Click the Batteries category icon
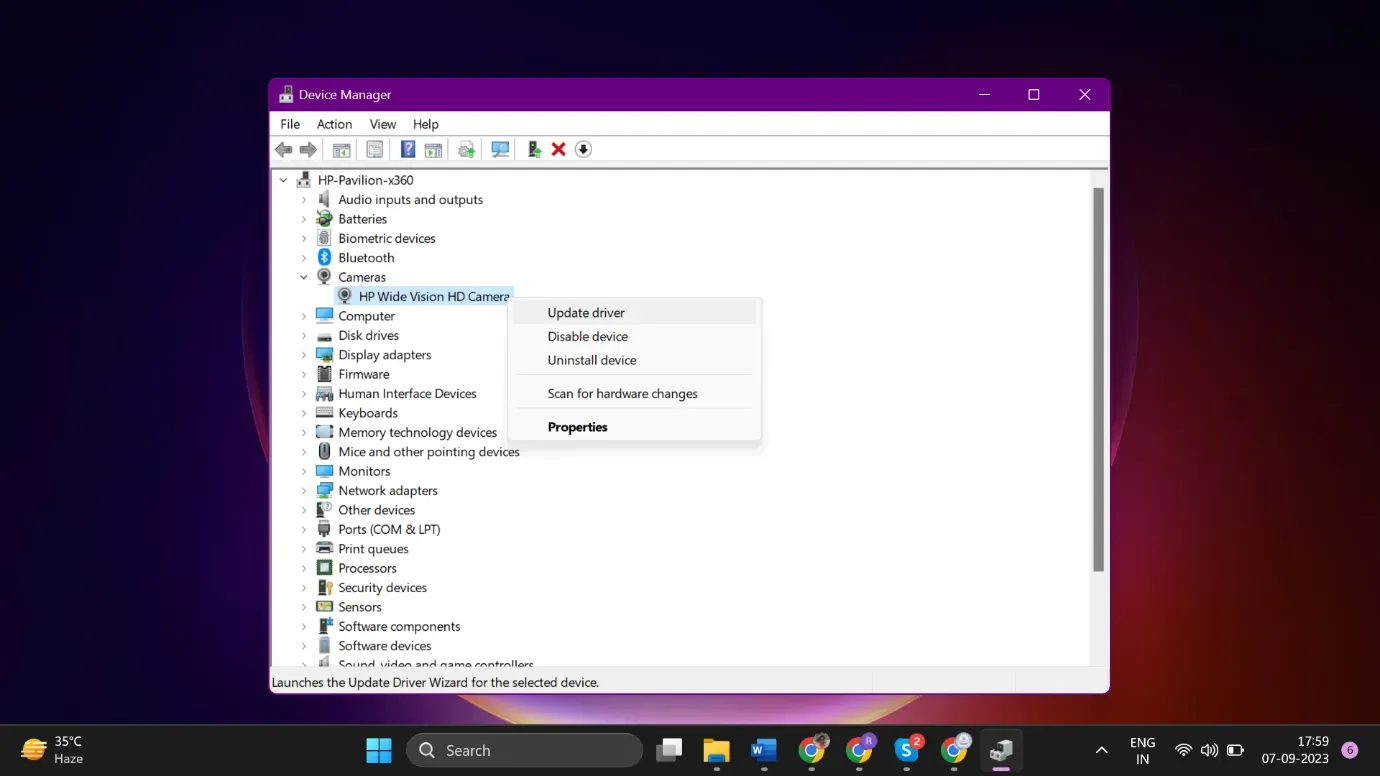 pos(324,219)
